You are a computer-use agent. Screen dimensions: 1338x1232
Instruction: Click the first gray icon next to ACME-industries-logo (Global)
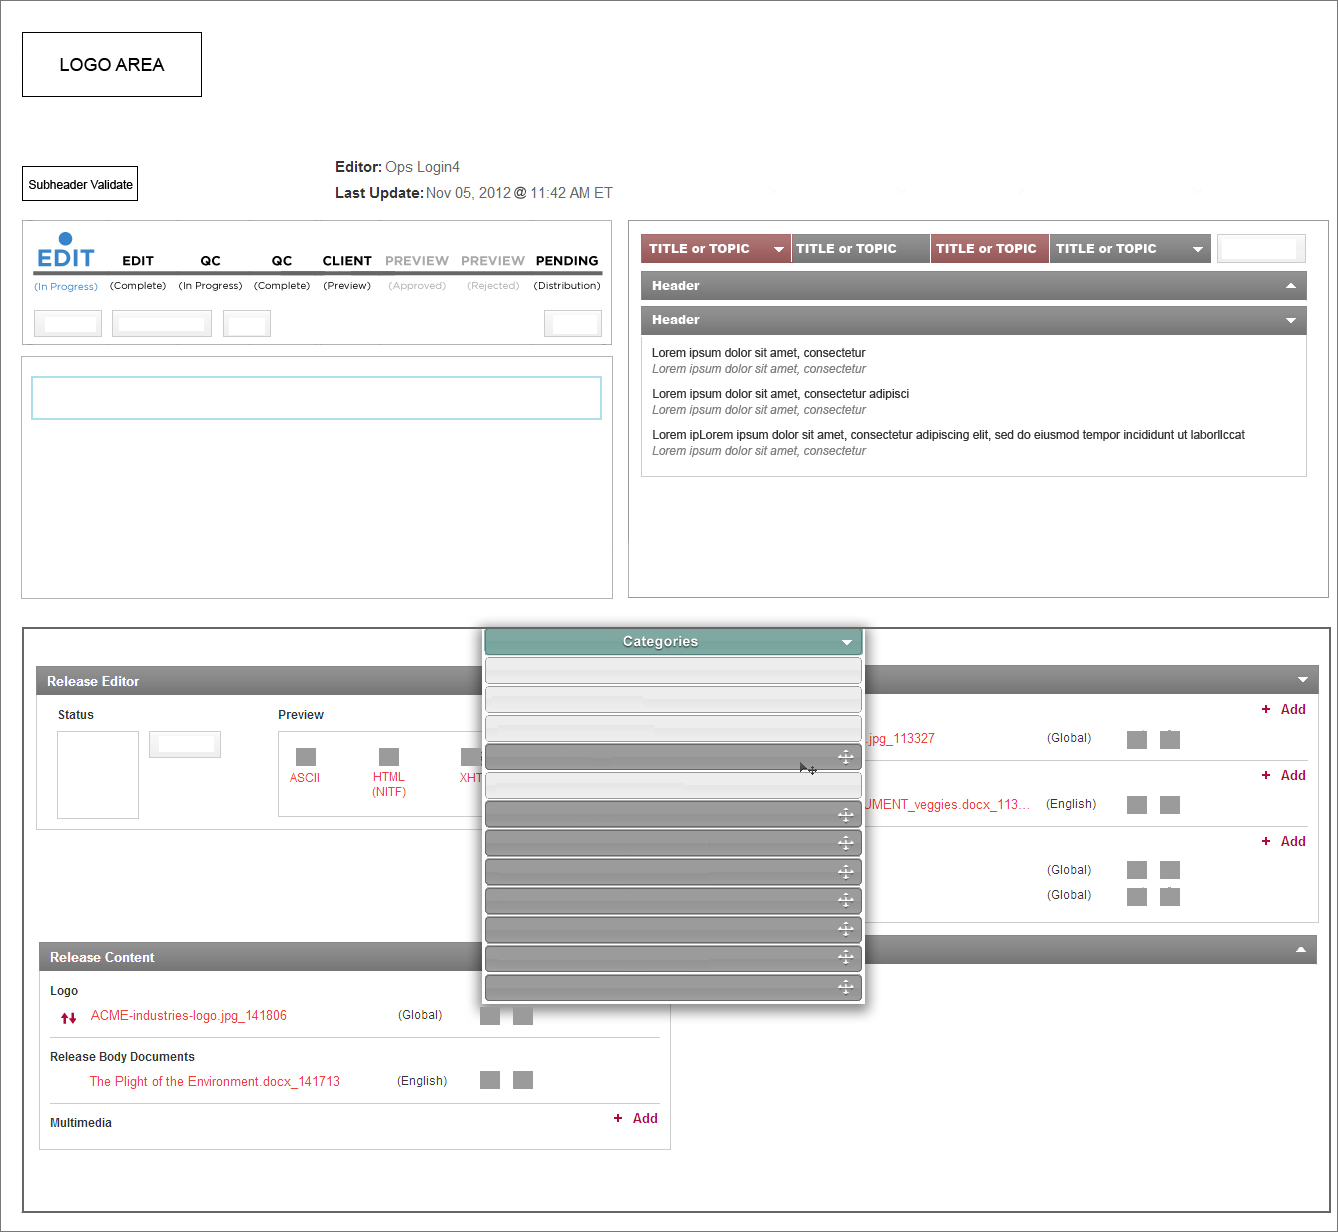click(x=490, y=1016)
